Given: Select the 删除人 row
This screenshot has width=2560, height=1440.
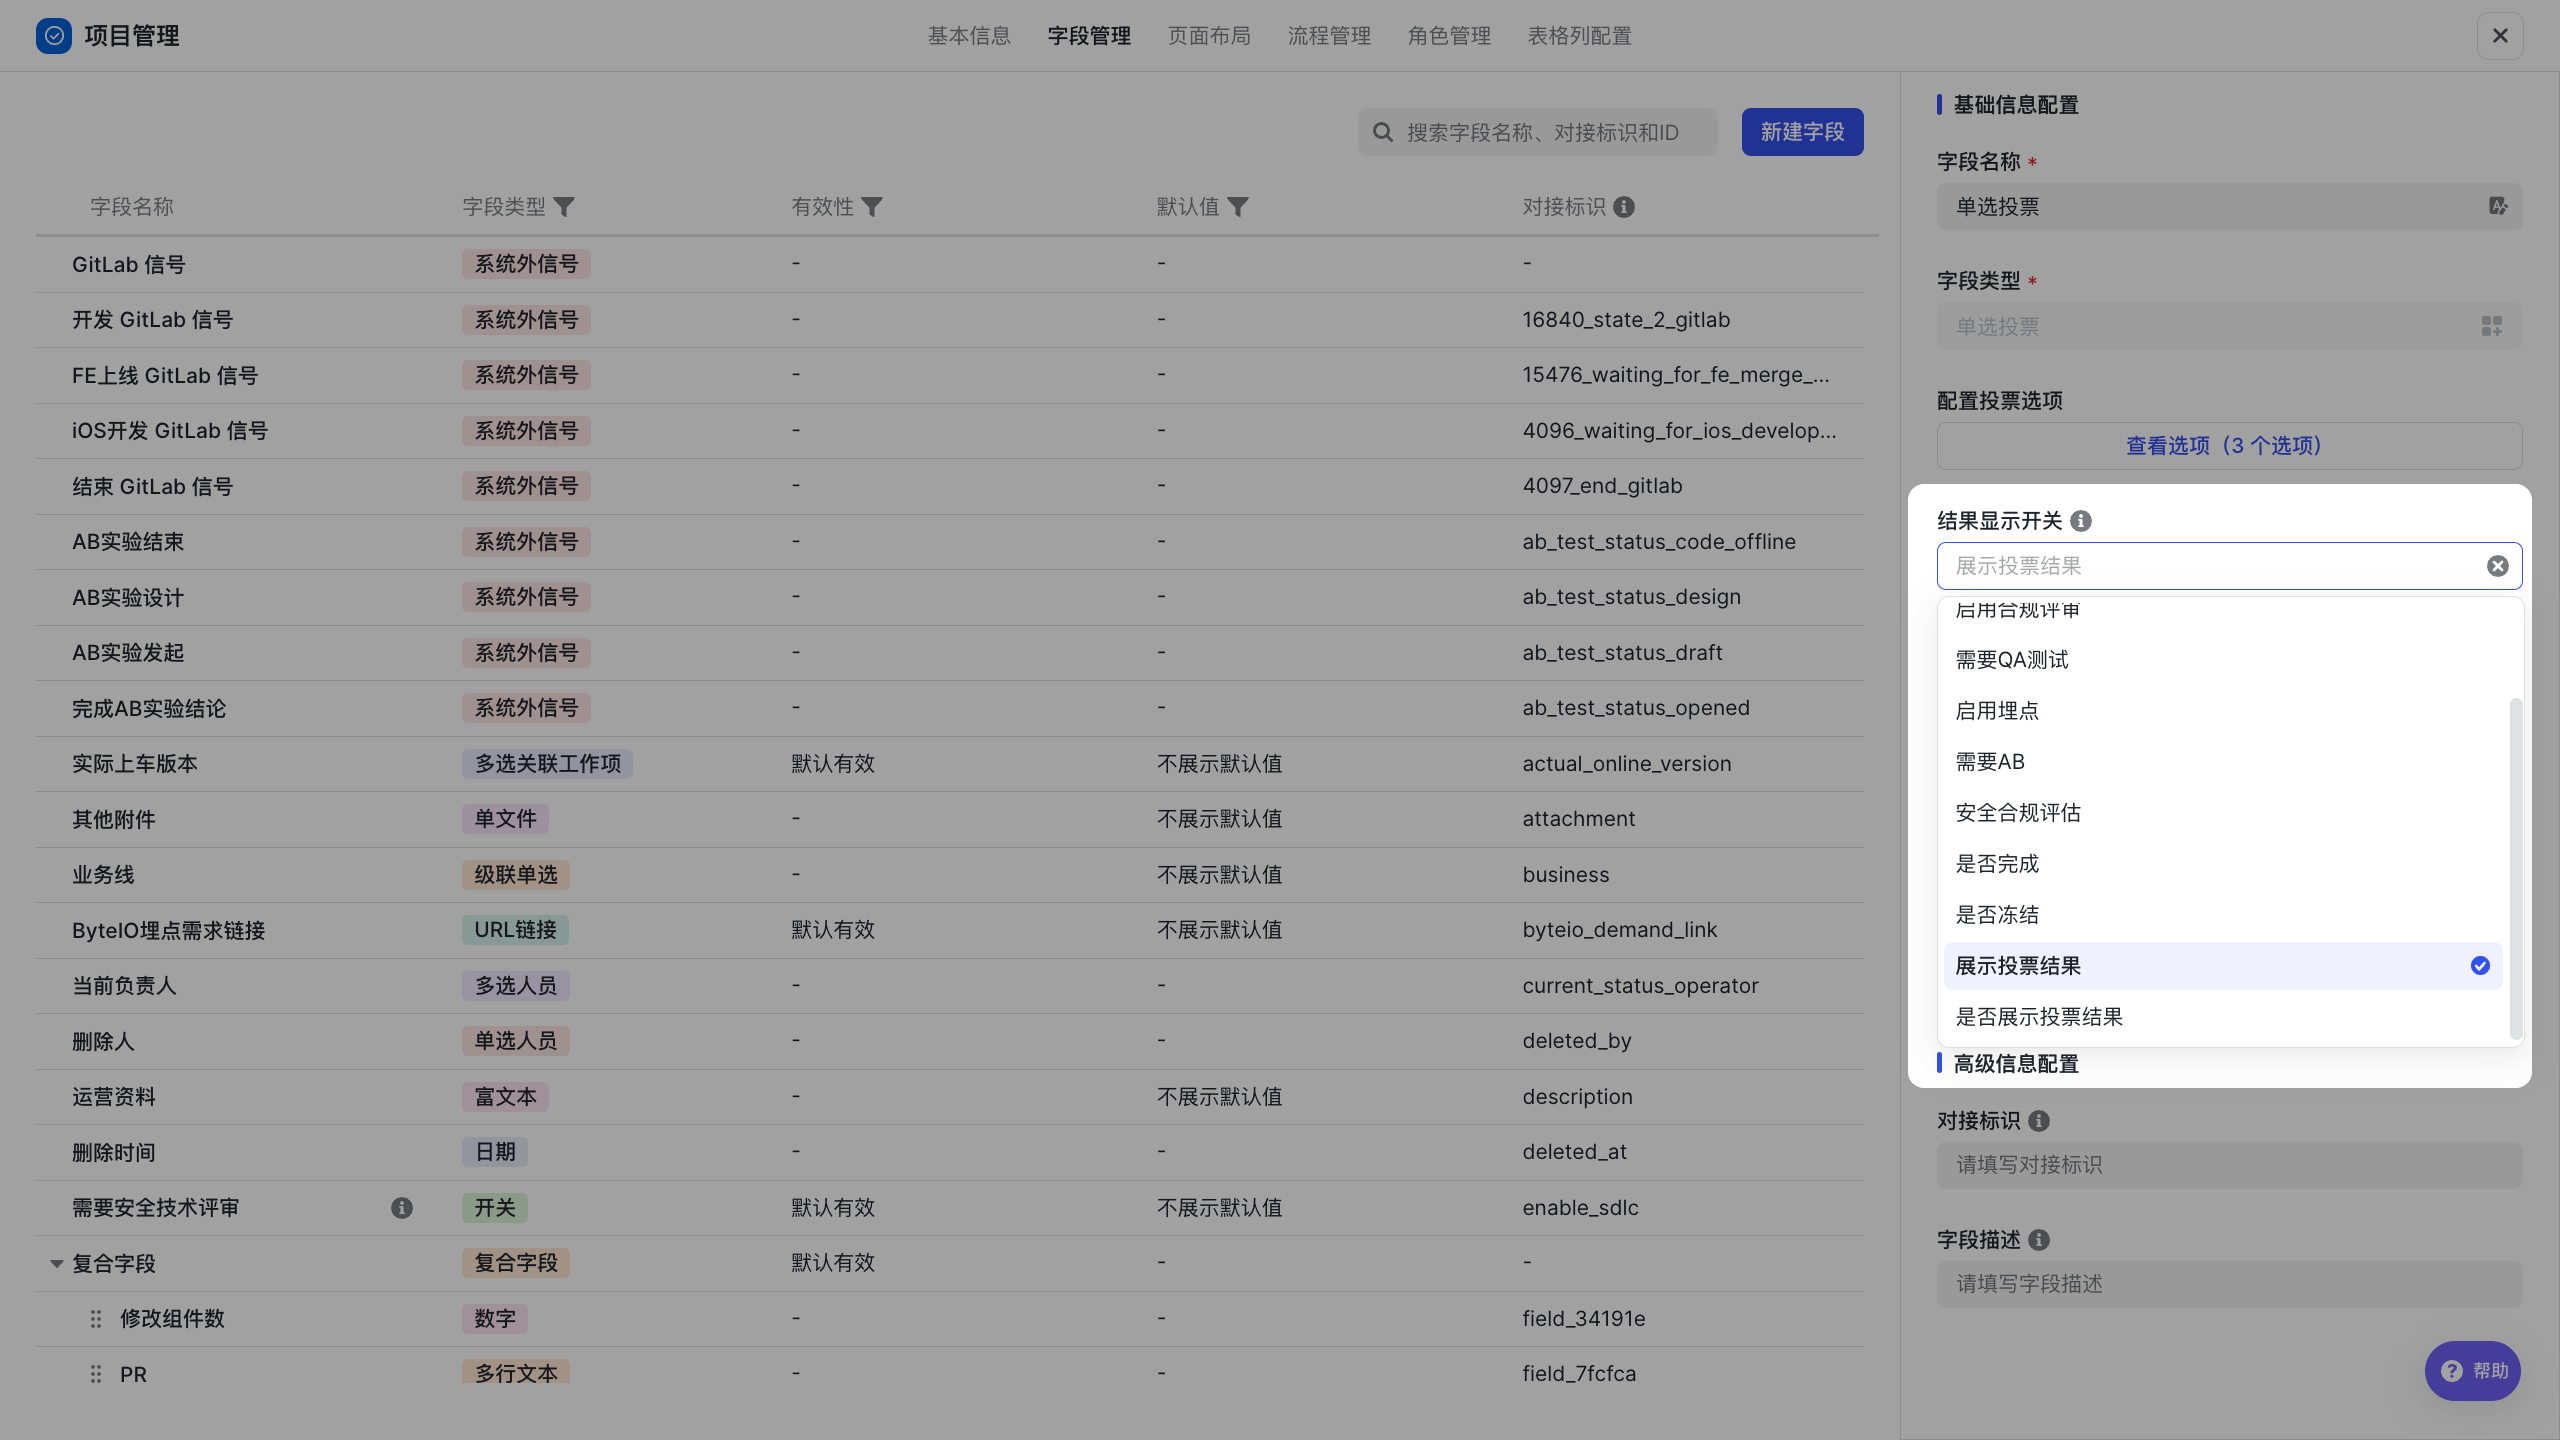Looking at the screenshot, I should click(x=950, y=1041).
